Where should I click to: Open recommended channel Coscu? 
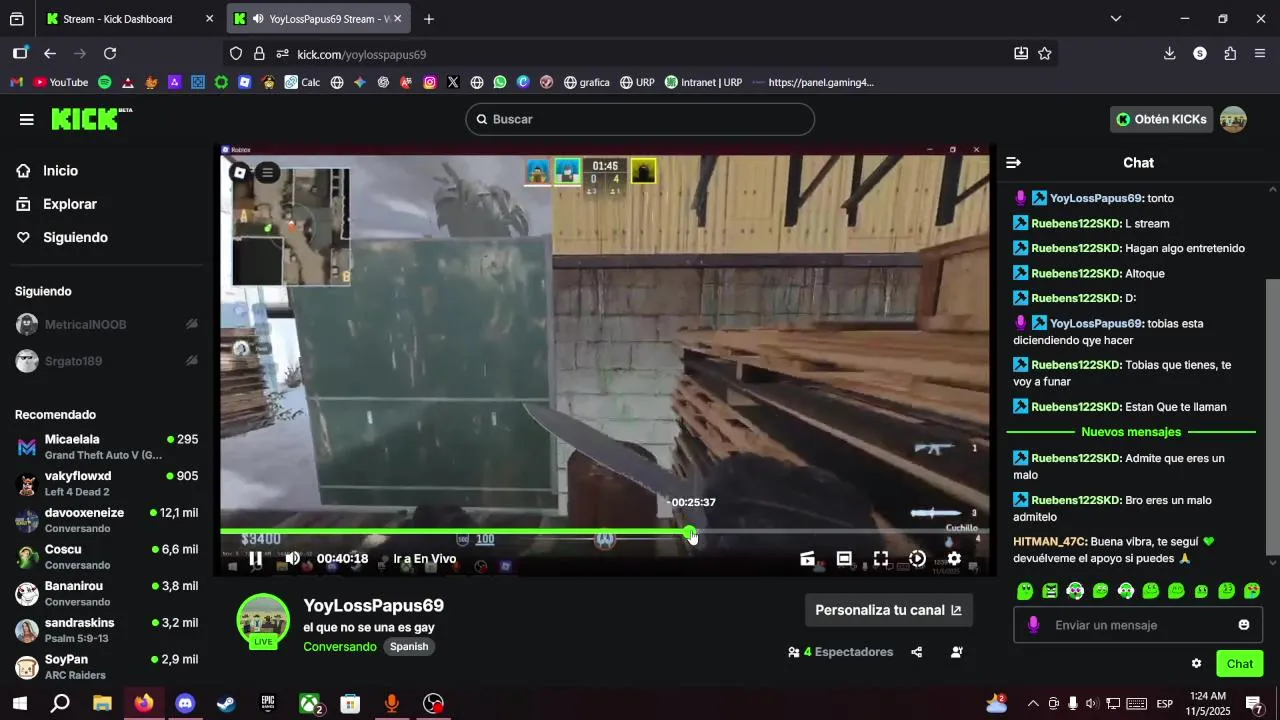[107, 556]
